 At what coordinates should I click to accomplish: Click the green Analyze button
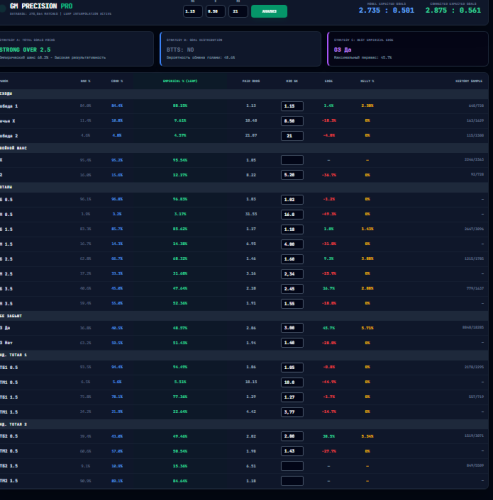tap(269, 11)
